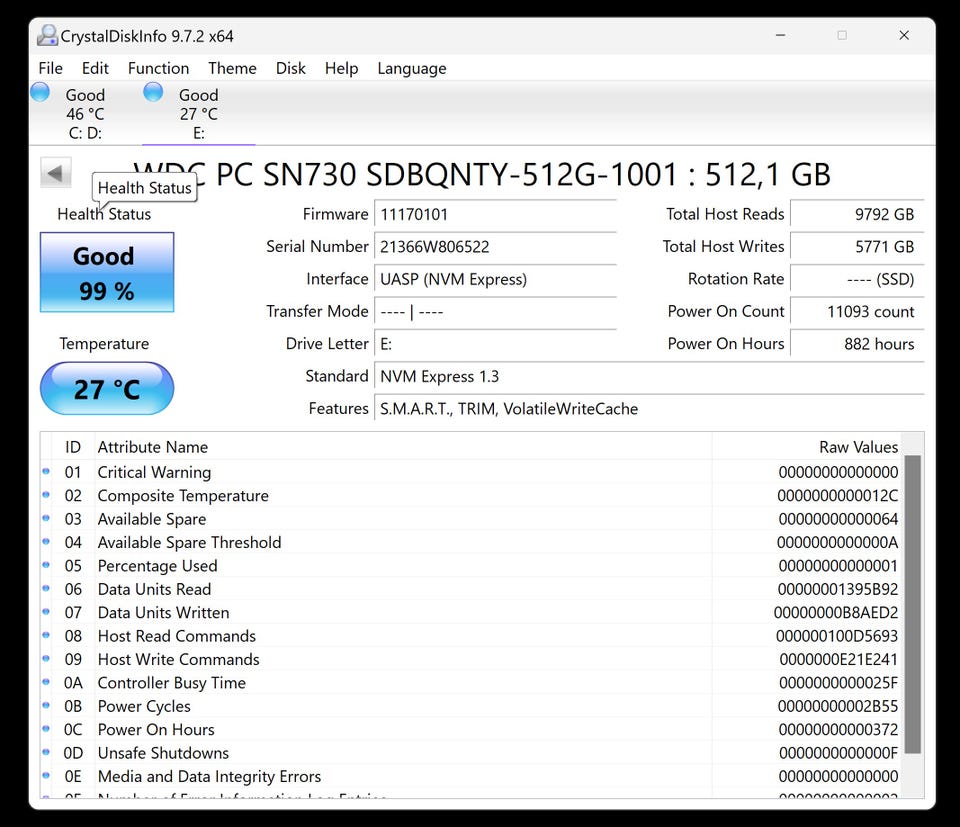Click the Power On Hours value 882 hours
This screenshot has width=960, height=827.
[857, 344]
